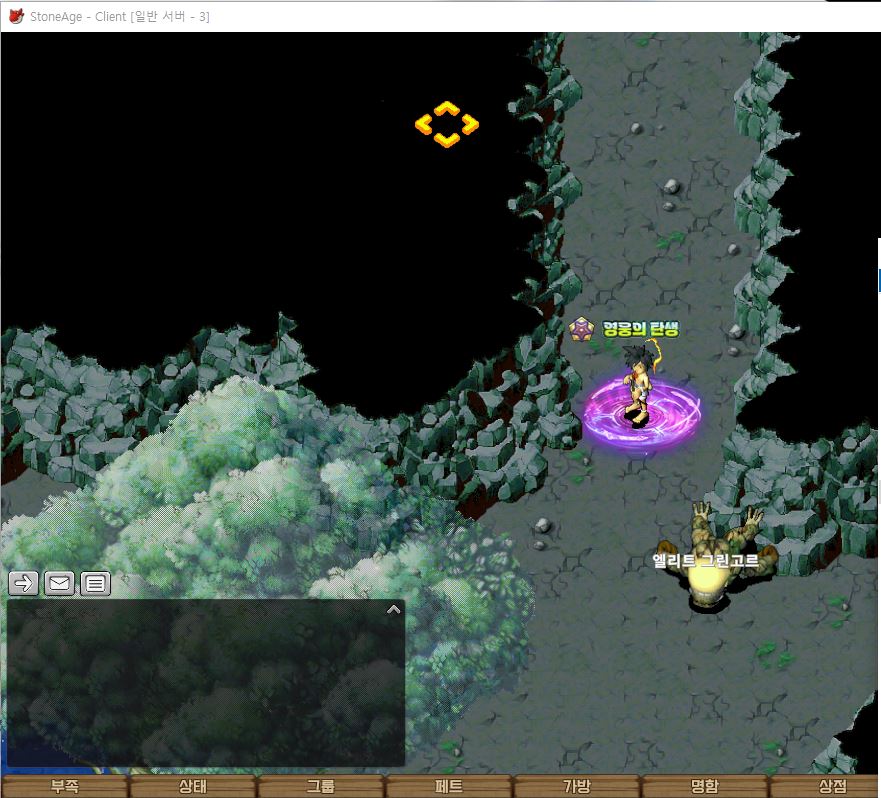Open the 상태 status menu
This screenshot has width=881, height=798.
point(192,786)
